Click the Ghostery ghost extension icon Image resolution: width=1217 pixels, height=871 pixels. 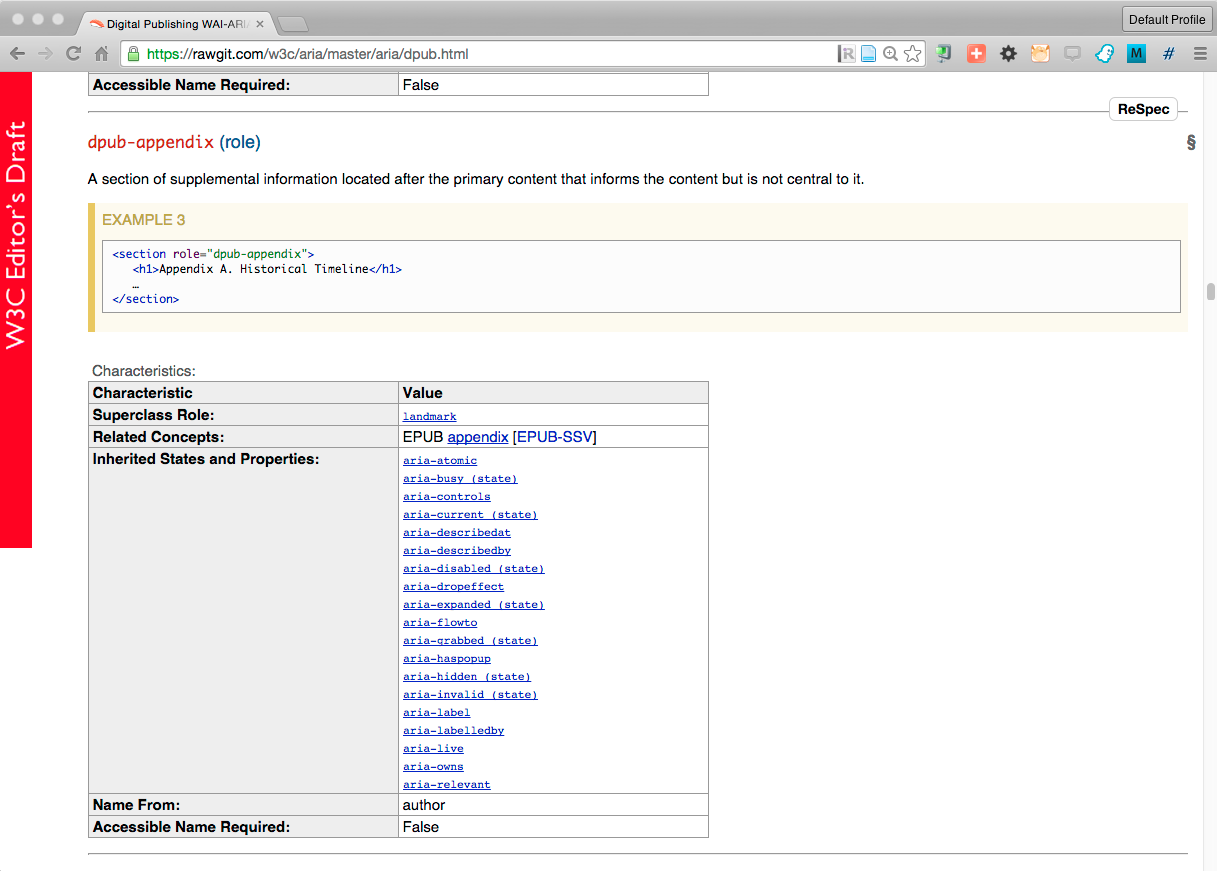[x=1104, y=54]
